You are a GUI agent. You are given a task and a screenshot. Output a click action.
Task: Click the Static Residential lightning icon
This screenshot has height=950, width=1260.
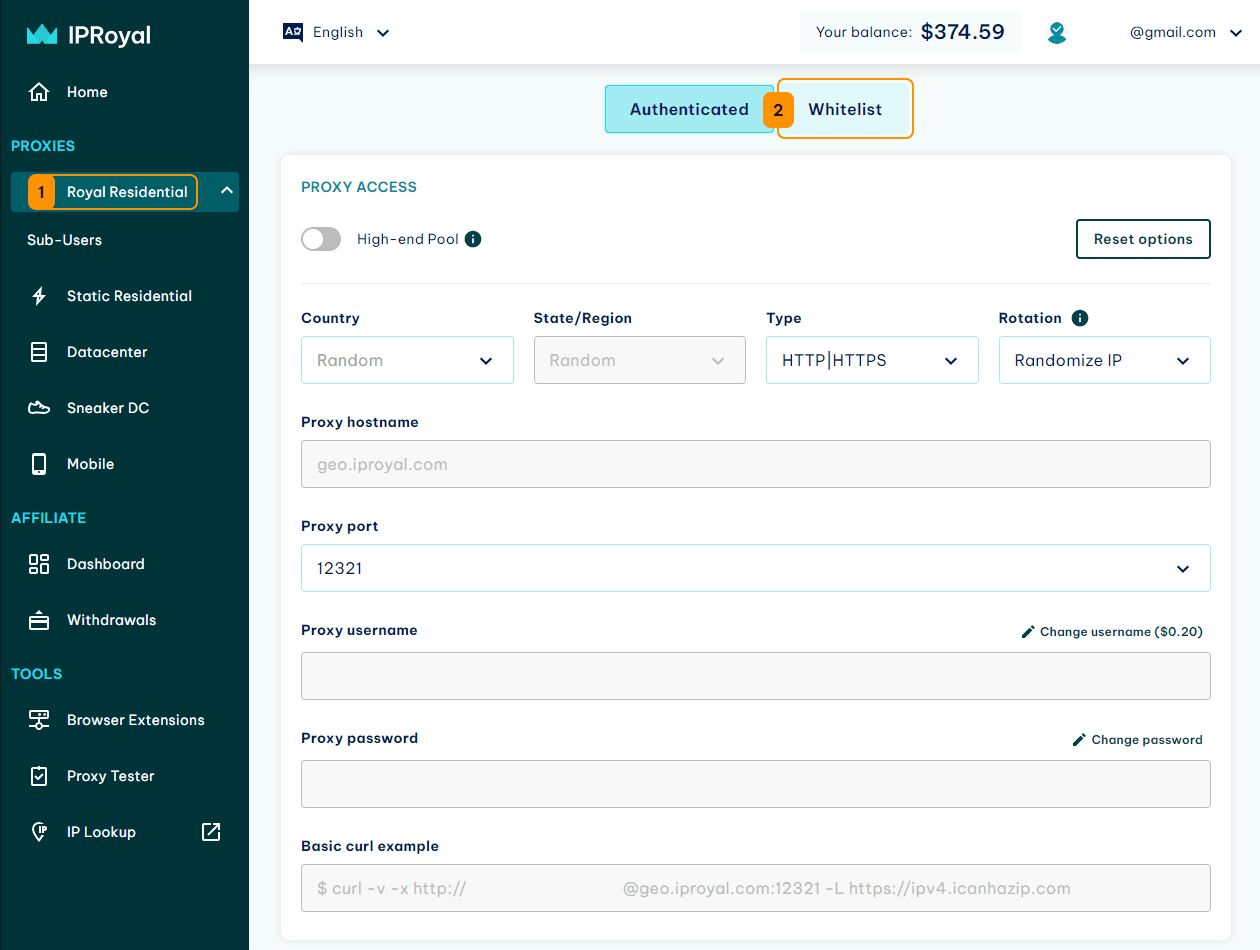(x=39, y=296)
